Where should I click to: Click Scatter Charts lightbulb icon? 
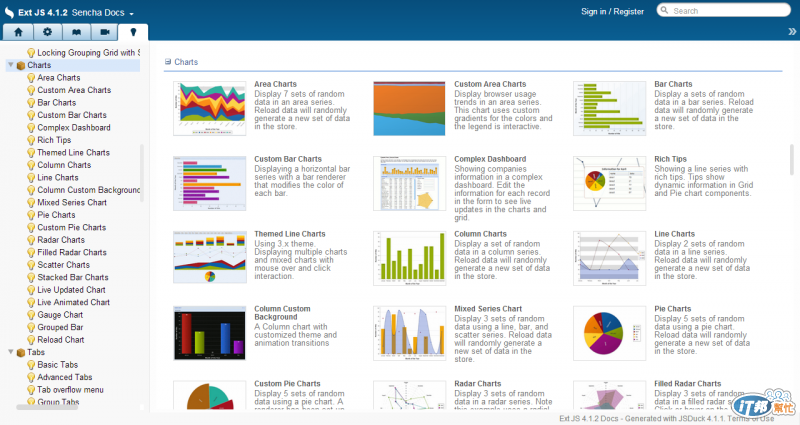click(31, 265)
